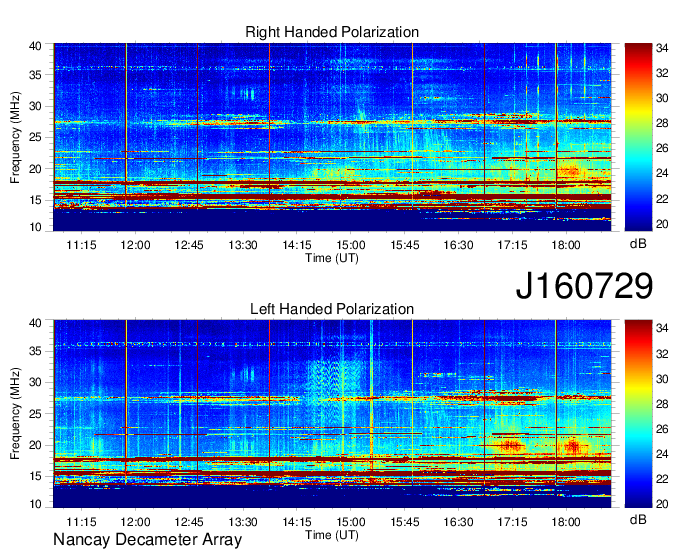Click the "18:00" time tick under top plot
This screenshot has height=552, width=680.
tap(566, 245)
